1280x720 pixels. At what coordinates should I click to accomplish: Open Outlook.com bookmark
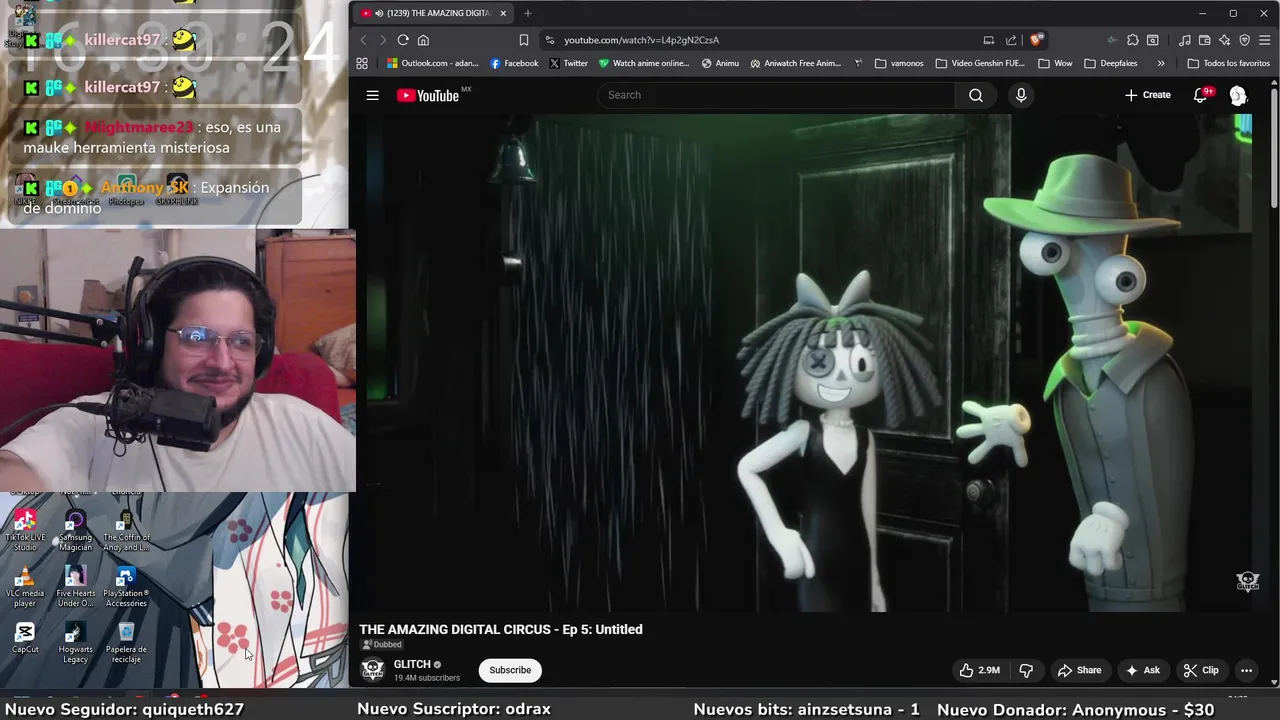(x=432, y=63)
